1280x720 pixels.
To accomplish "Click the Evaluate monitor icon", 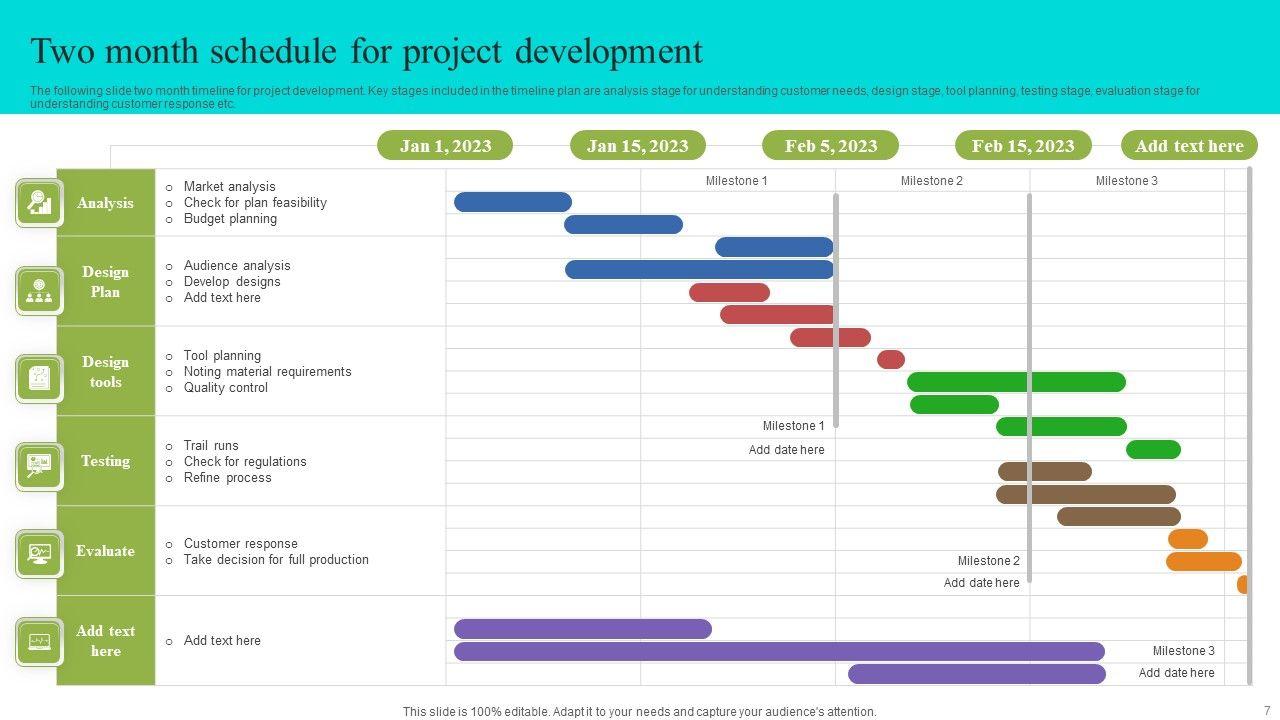I will coord(39,553).
